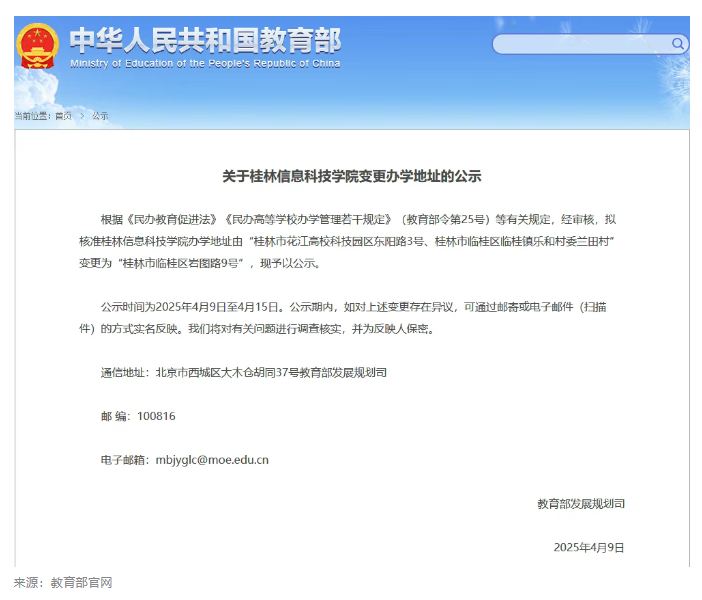Click the breadcrumb arrow separator
The image size is (702, 600).
point(82,116)
